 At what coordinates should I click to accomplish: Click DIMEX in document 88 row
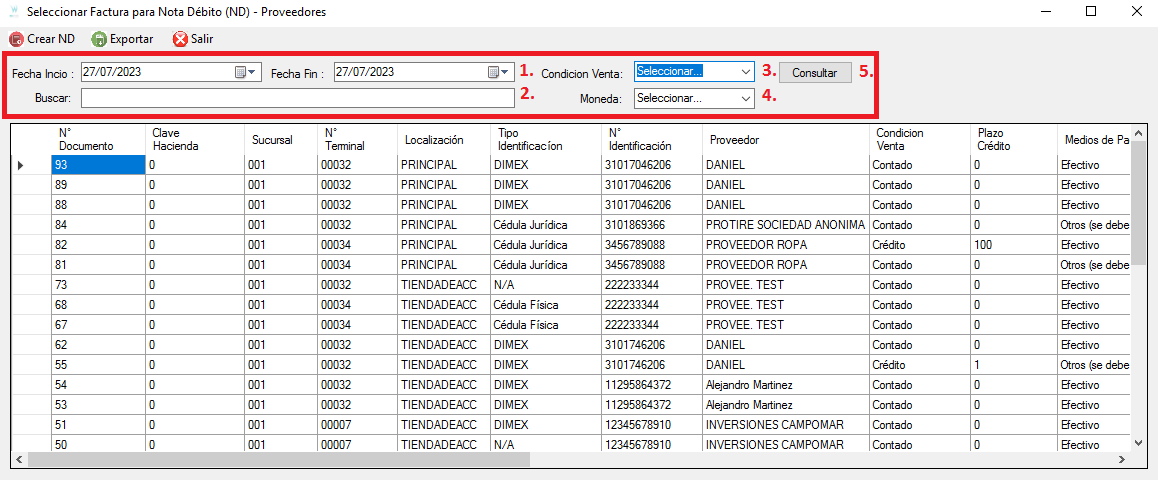(x=544, y=205)
